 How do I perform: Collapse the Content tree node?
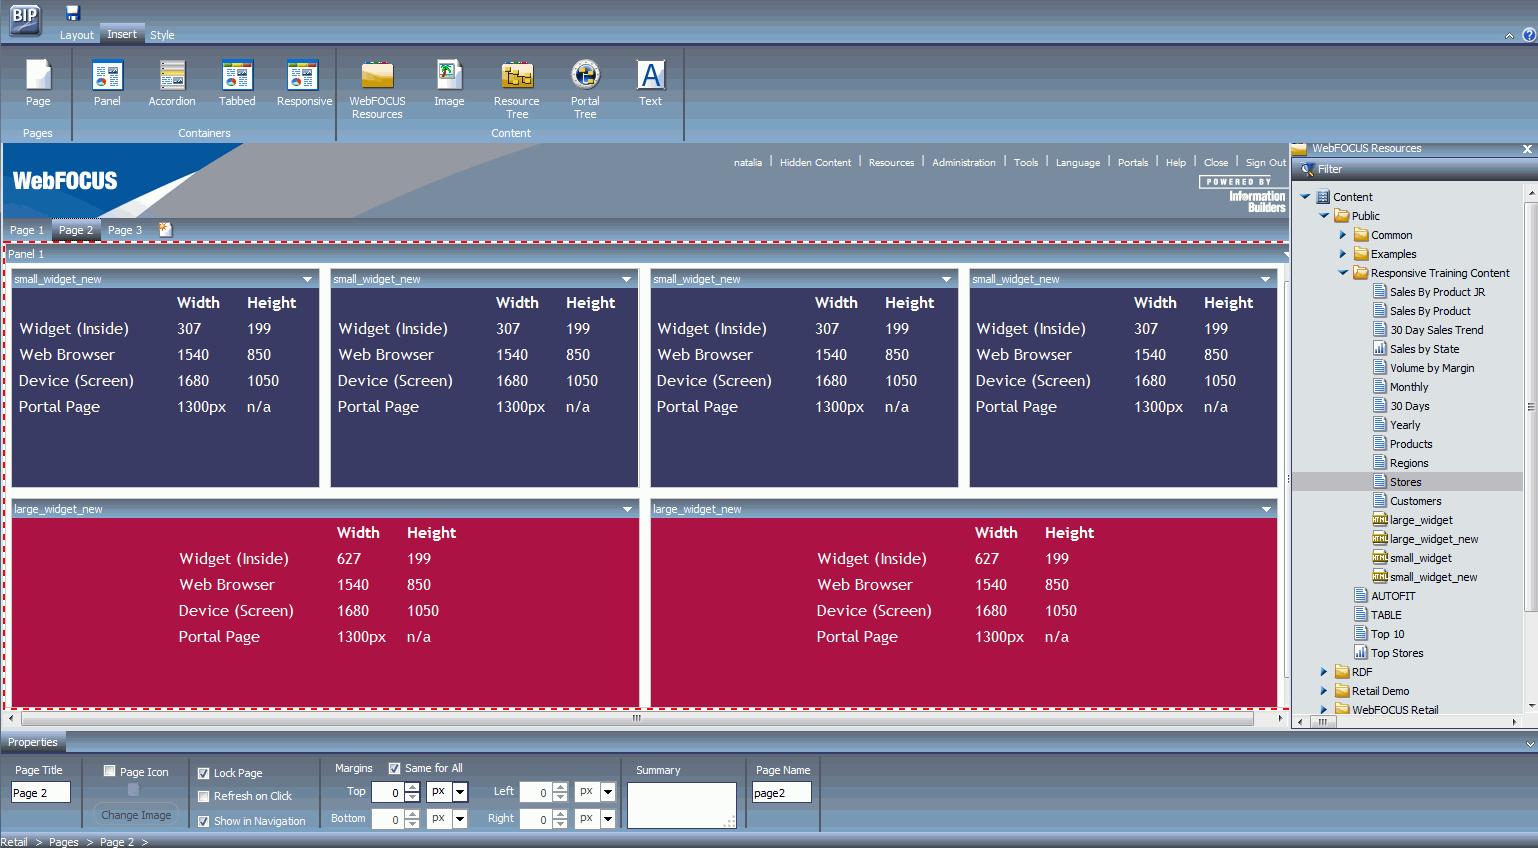pos(1305,197)
